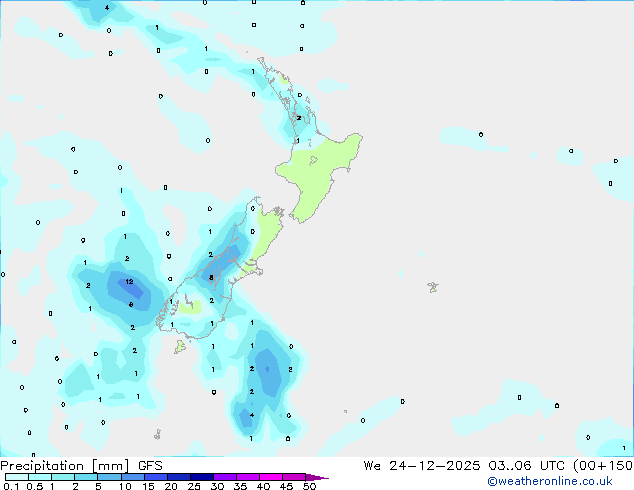Click the '25' legend scale label
This screenshot has width=634, height=490.
point(194,486)
